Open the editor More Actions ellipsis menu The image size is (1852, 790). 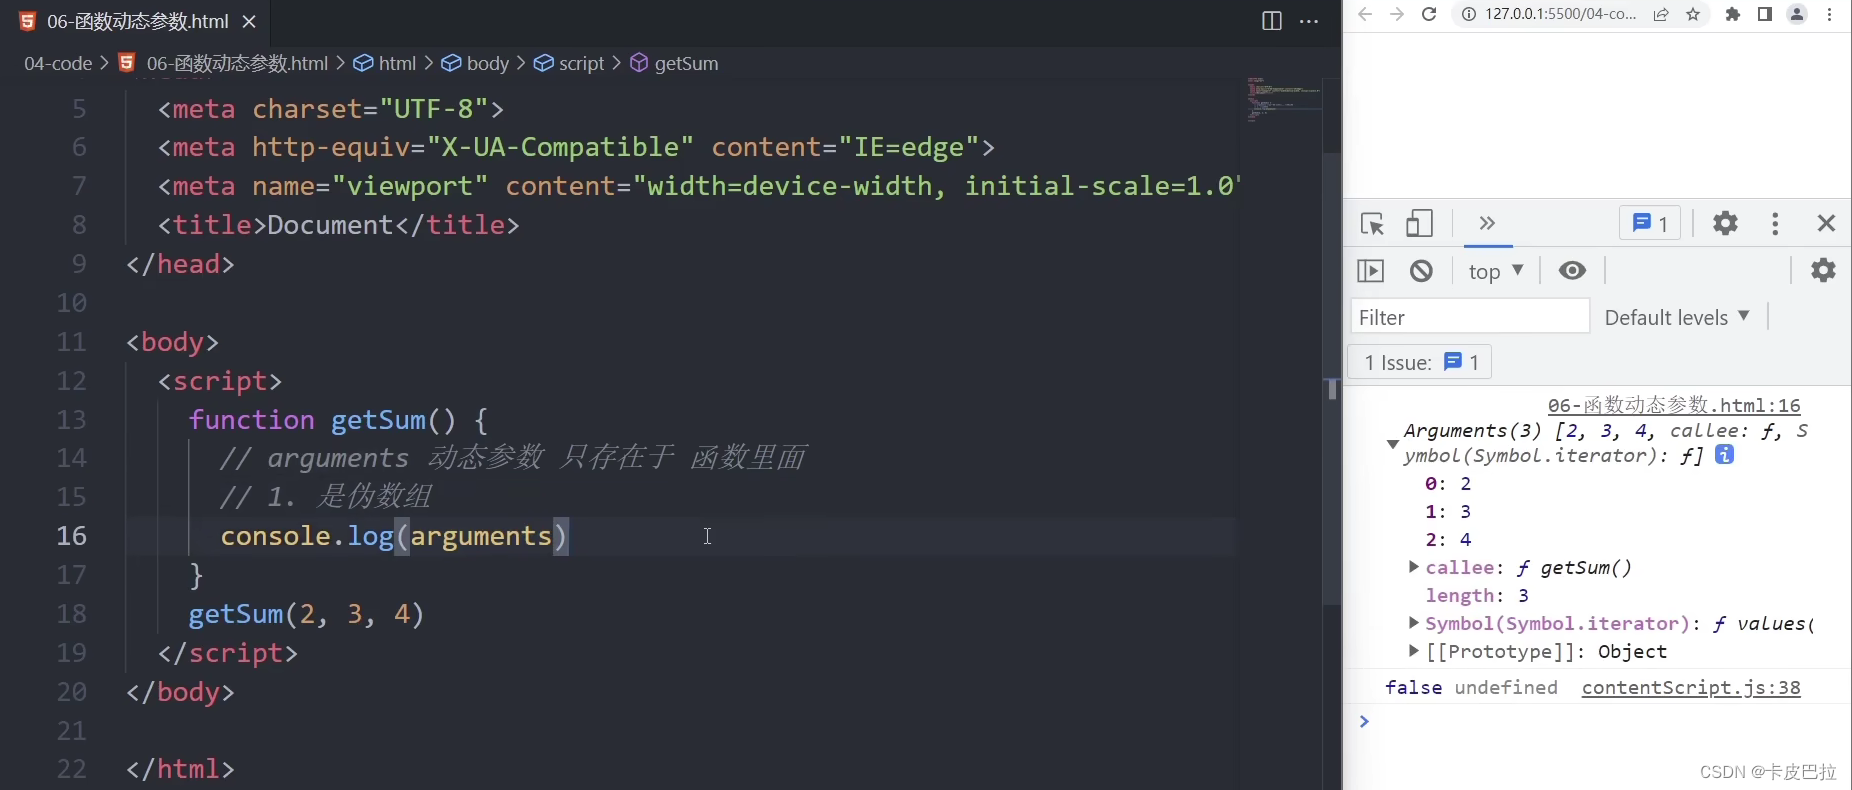tap(1309, 21)
